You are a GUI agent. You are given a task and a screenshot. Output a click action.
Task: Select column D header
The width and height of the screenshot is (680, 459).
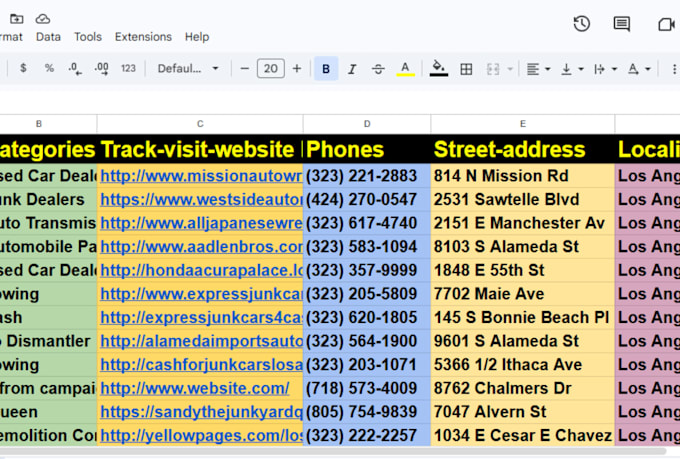click(x=367, y=124)
